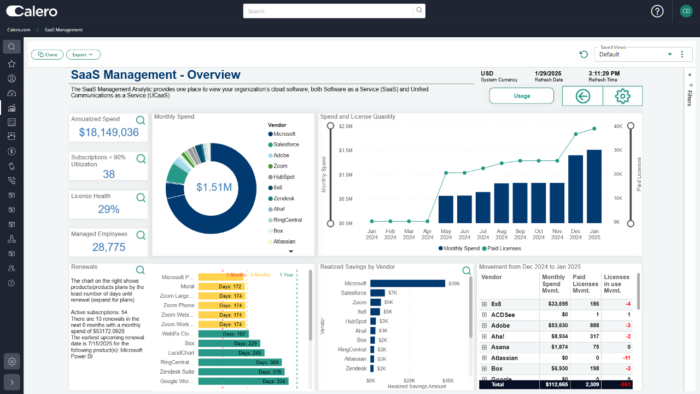Click the donut chart $1.51M center
Viewport: 700px width, 394px height.
pyautogui.click(x=214, y=187)
